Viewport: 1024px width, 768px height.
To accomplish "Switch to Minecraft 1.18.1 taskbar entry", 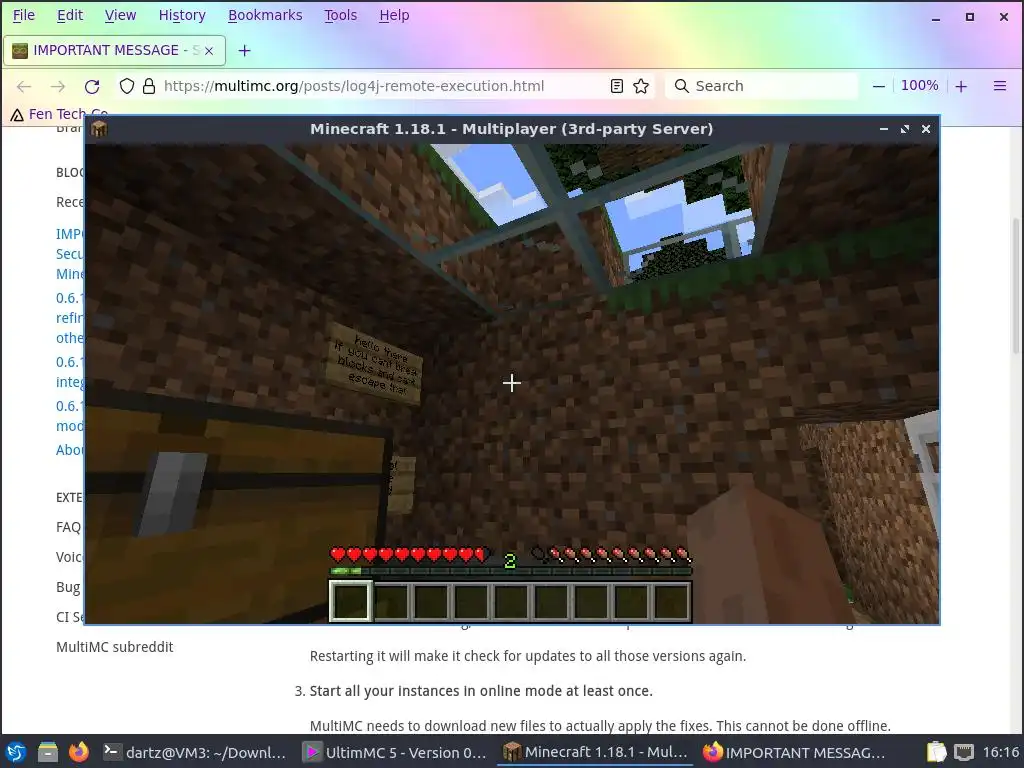I will tap(596, 752).
